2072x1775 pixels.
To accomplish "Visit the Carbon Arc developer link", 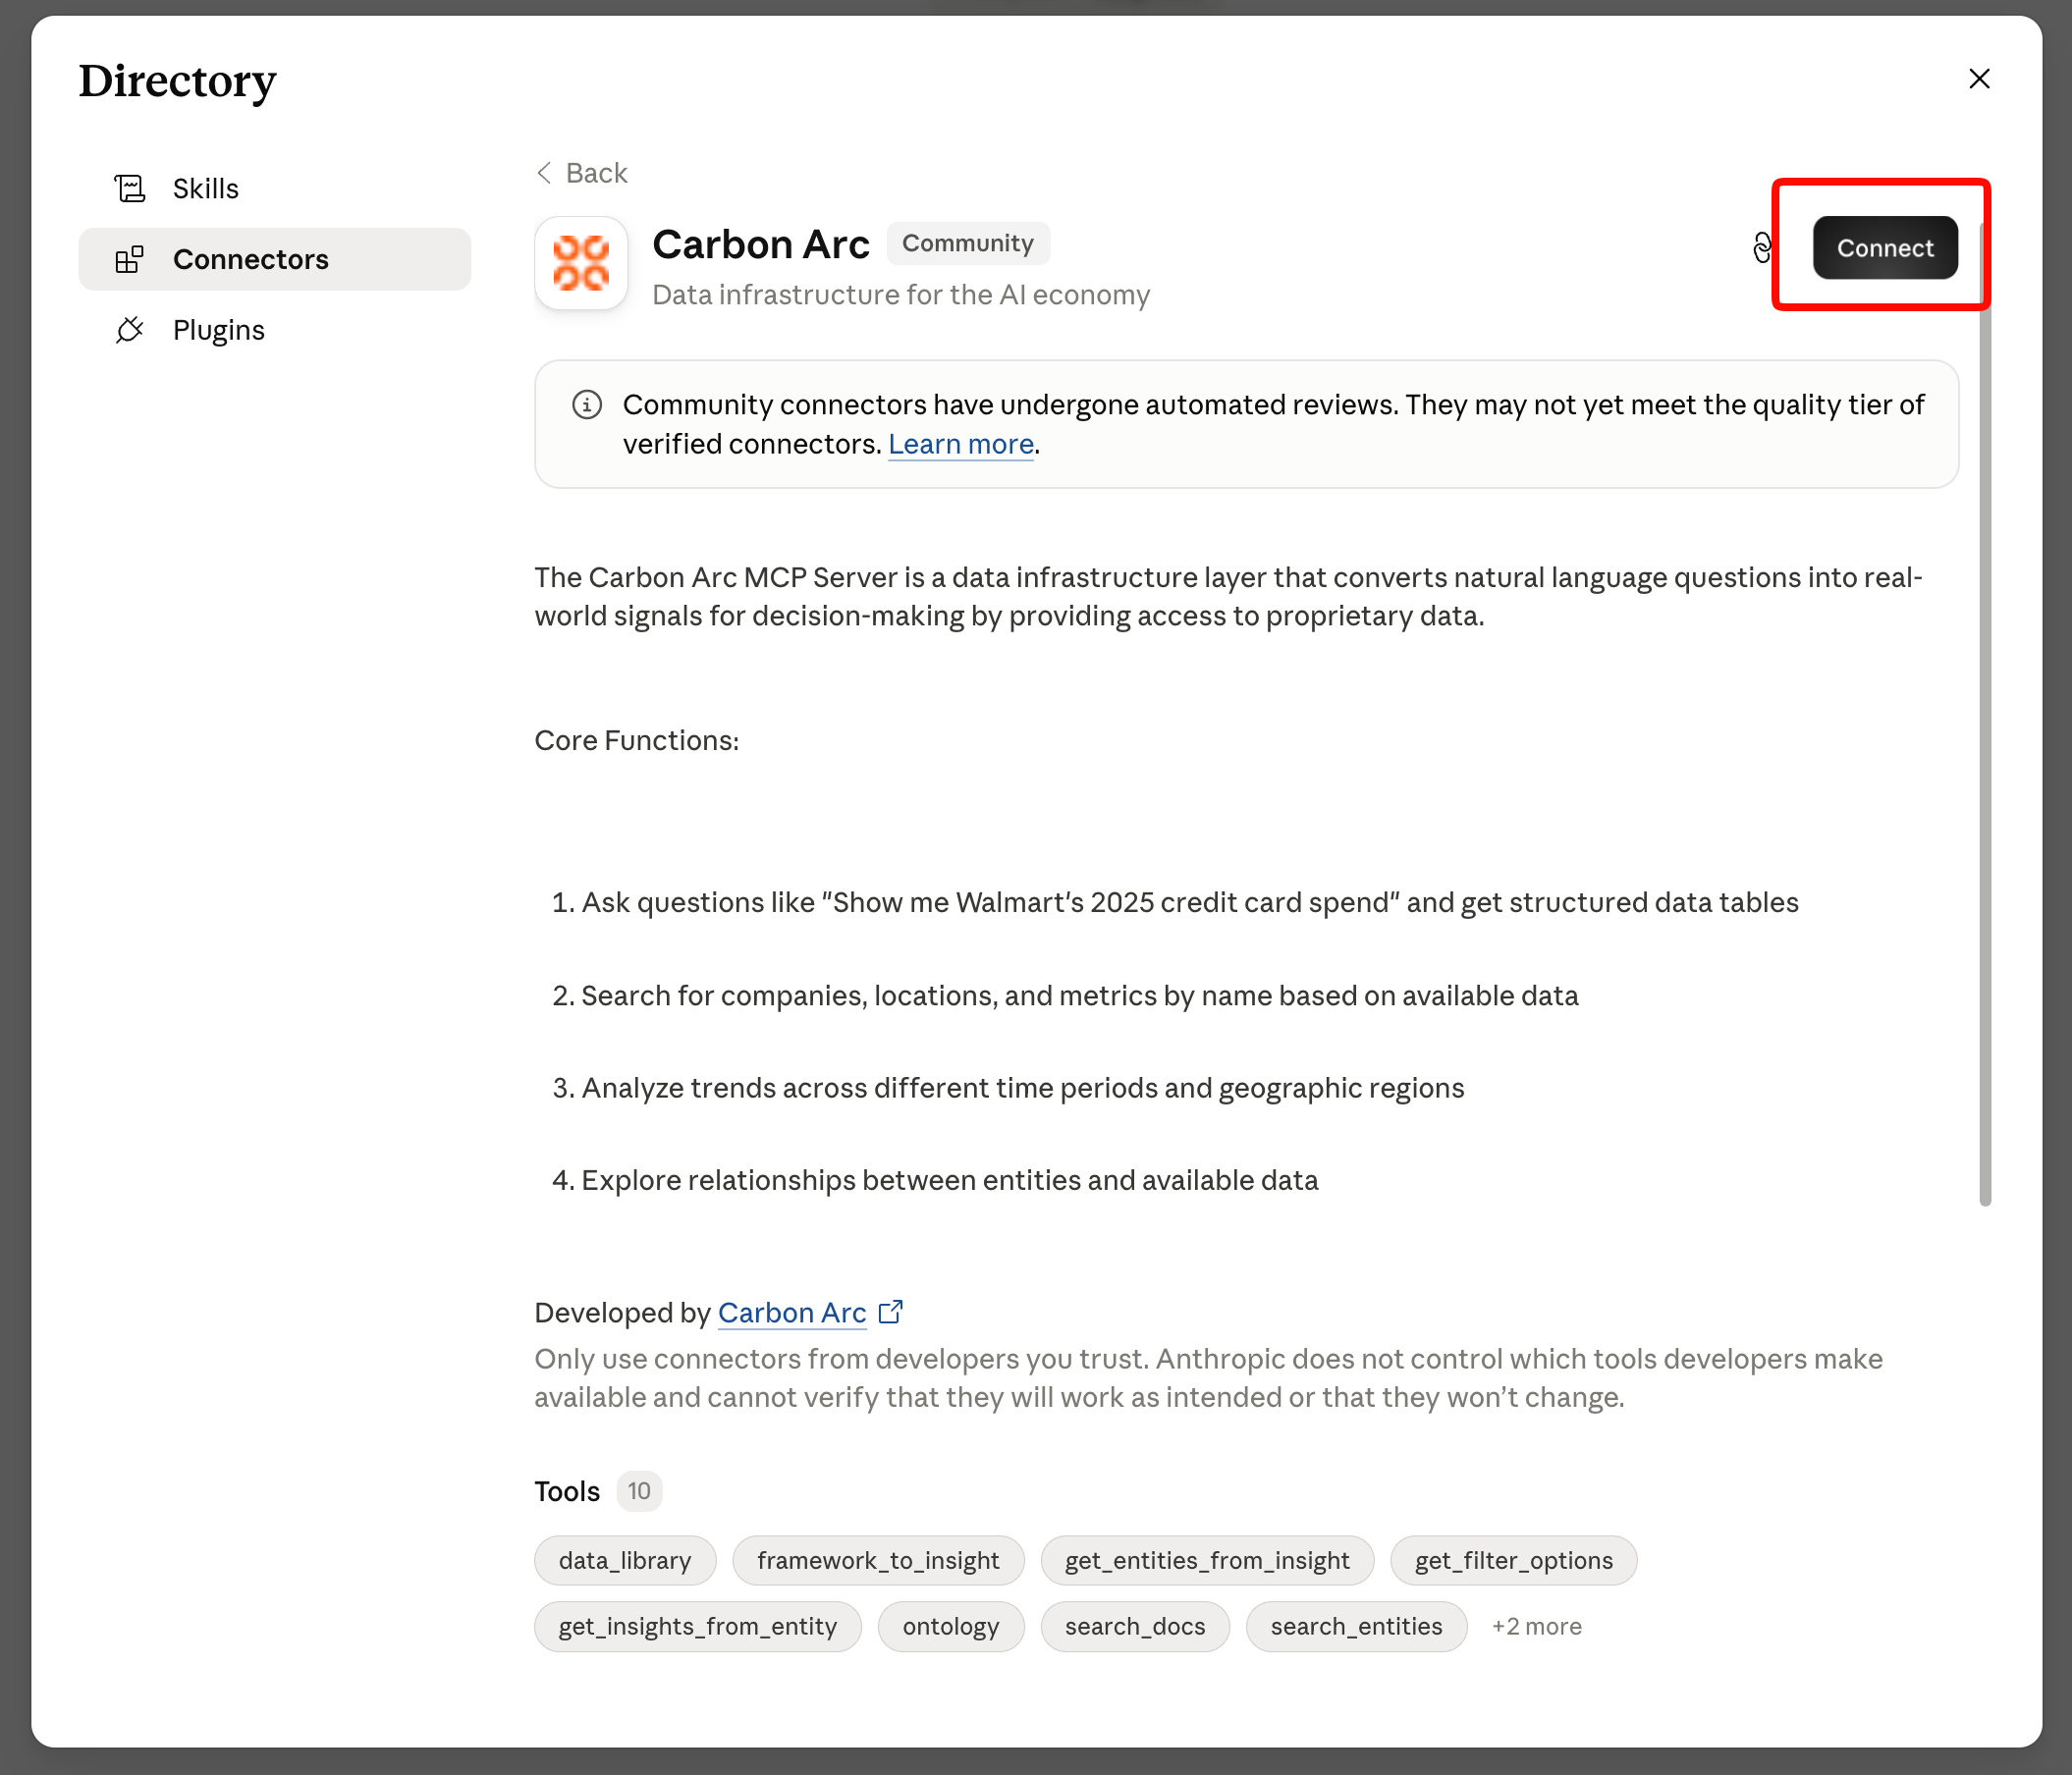I will click(x=792, y=1313).
